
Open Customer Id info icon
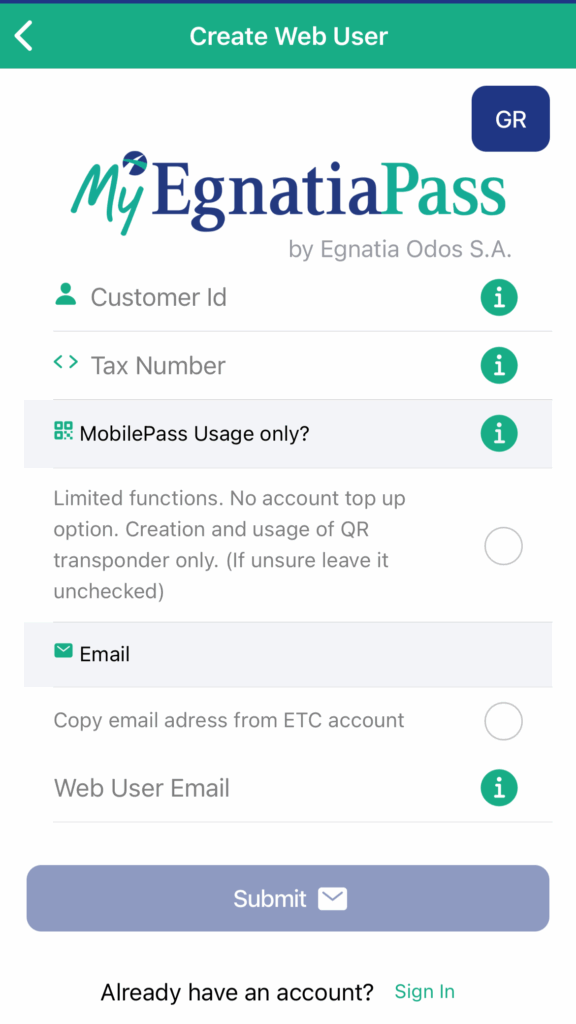click(x=500, y=298)
